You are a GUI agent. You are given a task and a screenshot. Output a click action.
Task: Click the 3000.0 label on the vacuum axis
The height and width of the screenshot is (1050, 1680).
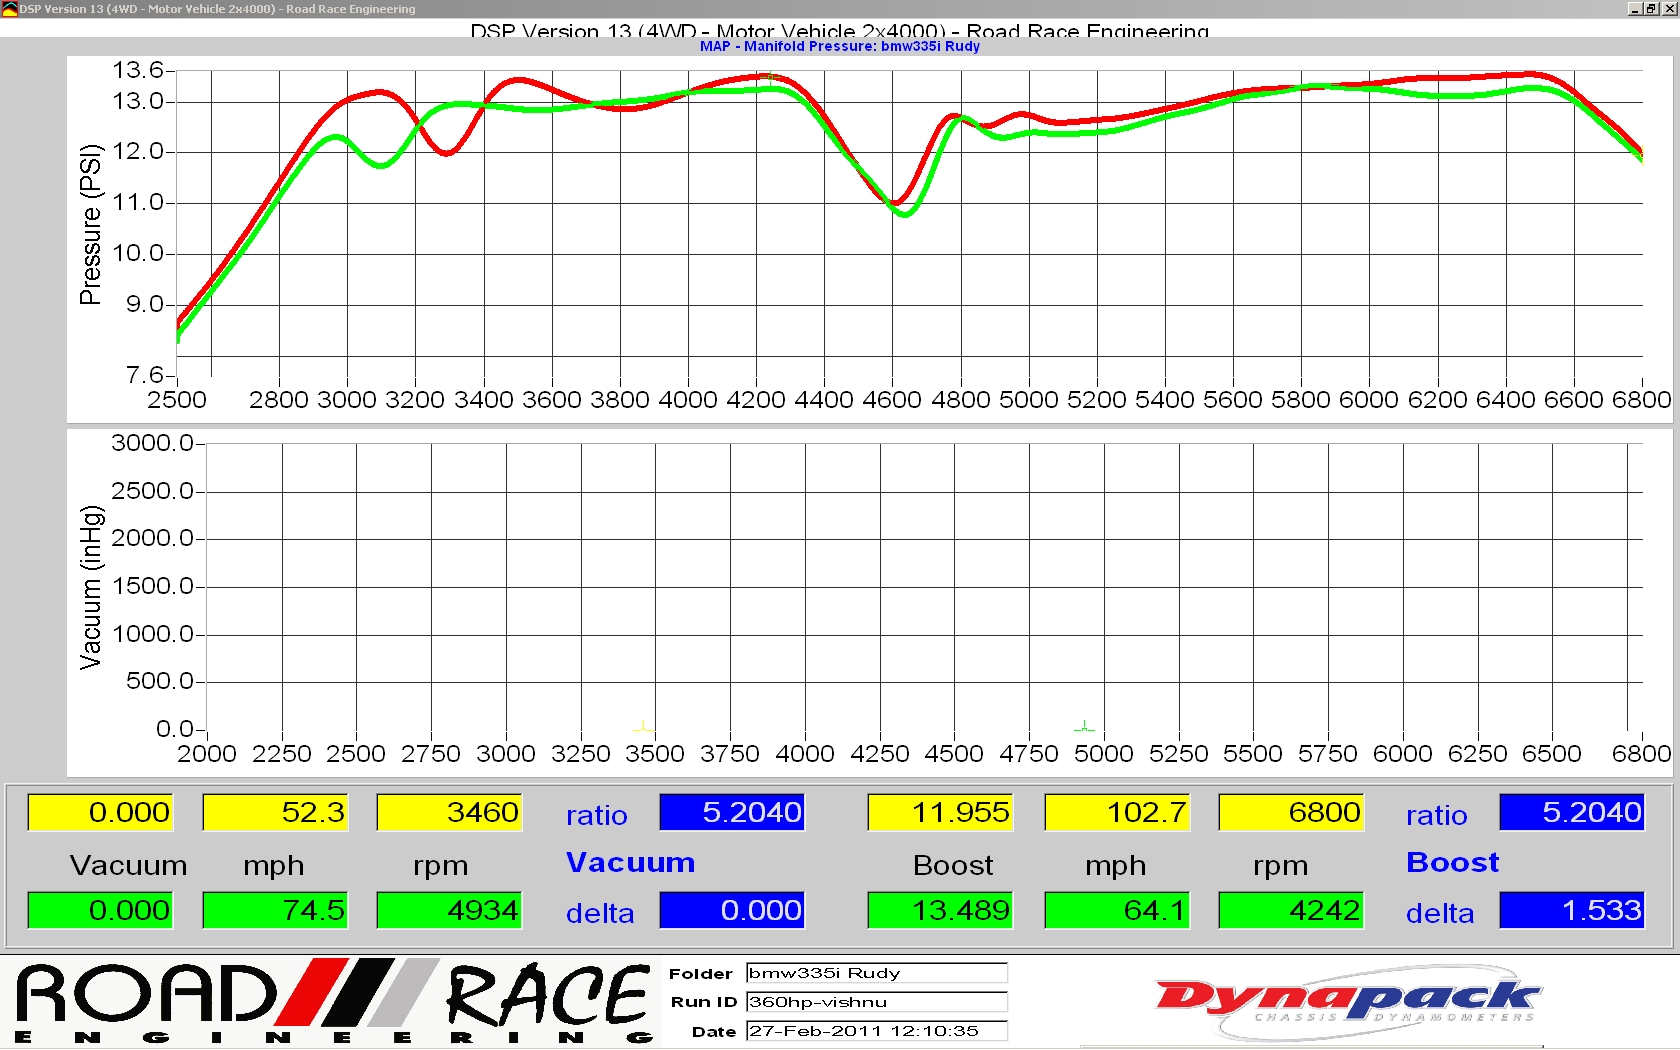(x=152, y=443)
